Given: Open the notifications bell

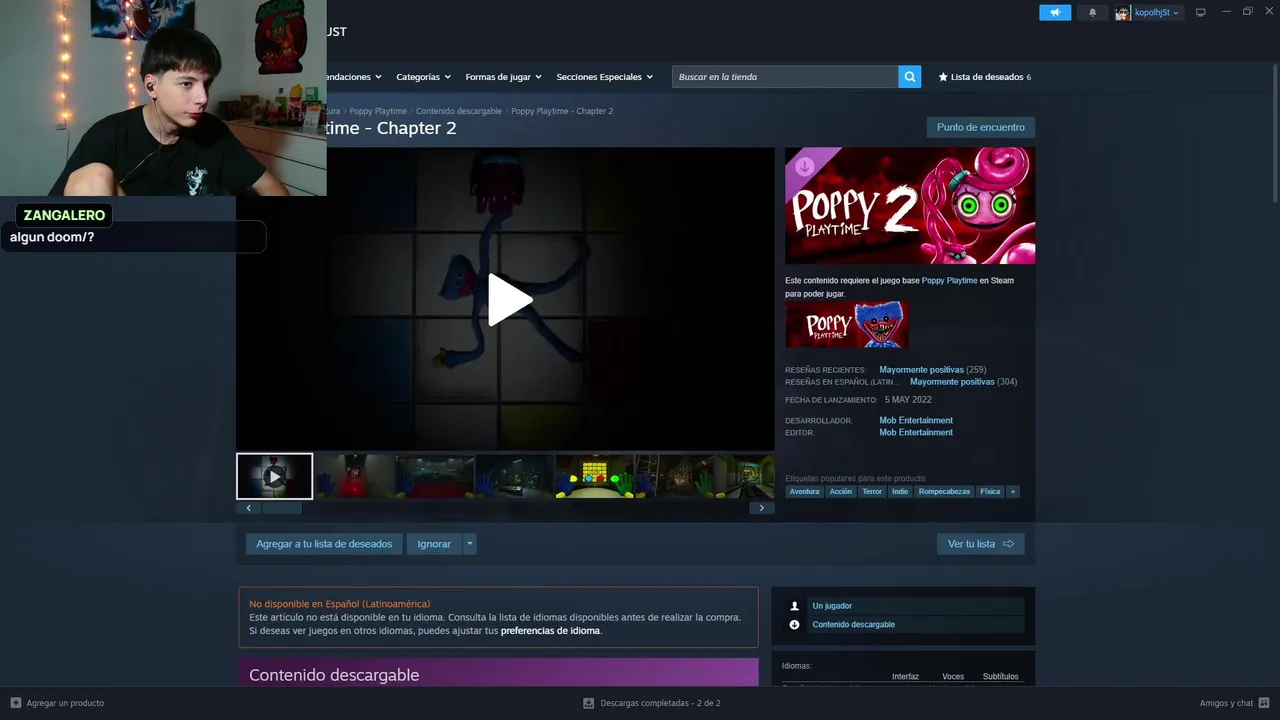Looking at the screenshot, I should [x=1092, y=12].
